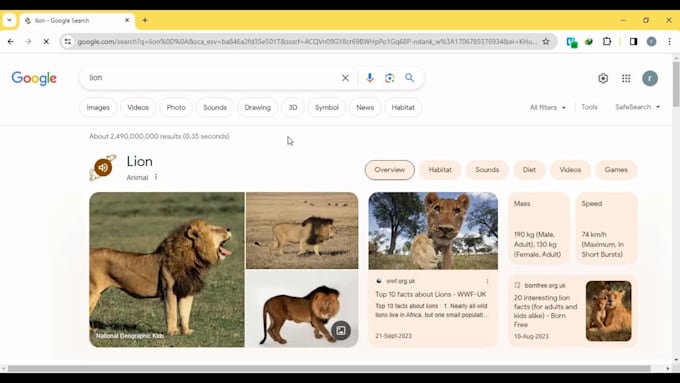Click the scroll down arrow
The image size is (680, 383).
coord(676,360)
